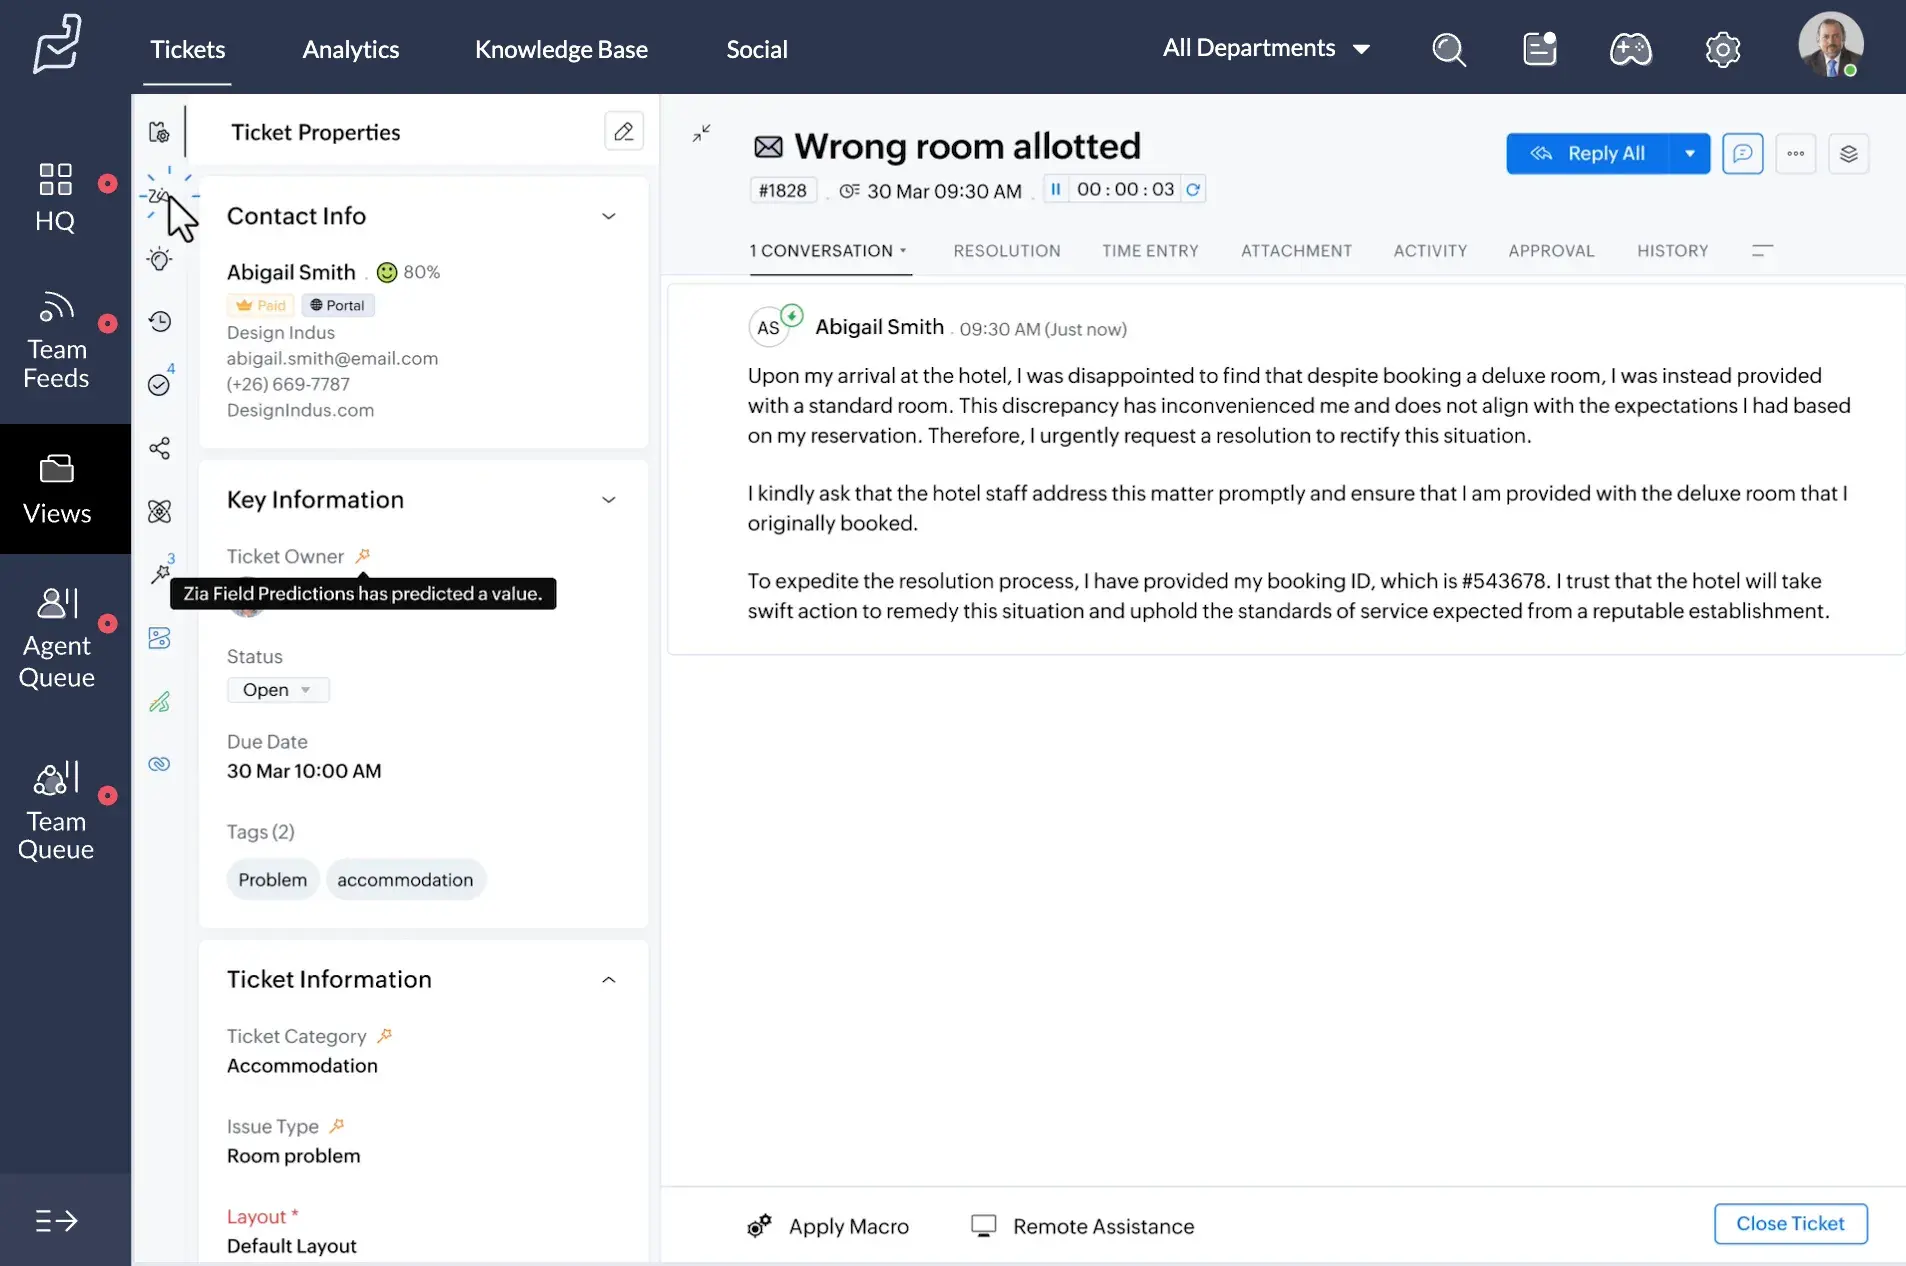Open the Analytics menu item

(x=350, y=49)
